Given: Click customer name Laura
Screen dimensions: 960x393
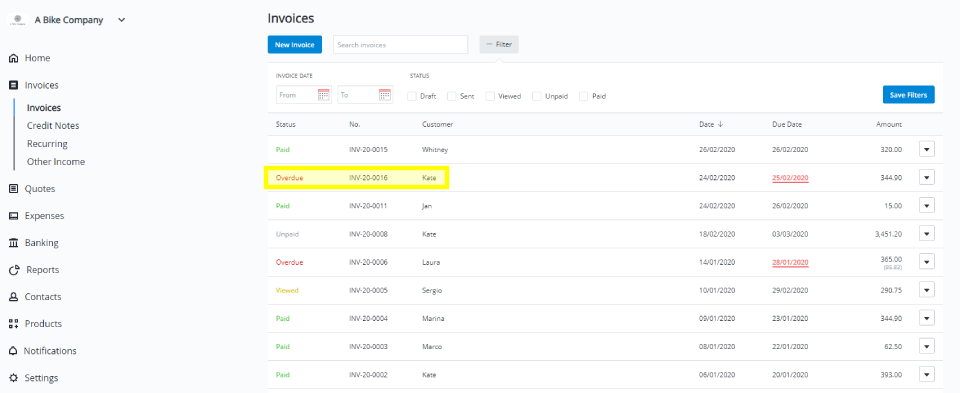Looking at the screenshot, I should click(431, 262).
